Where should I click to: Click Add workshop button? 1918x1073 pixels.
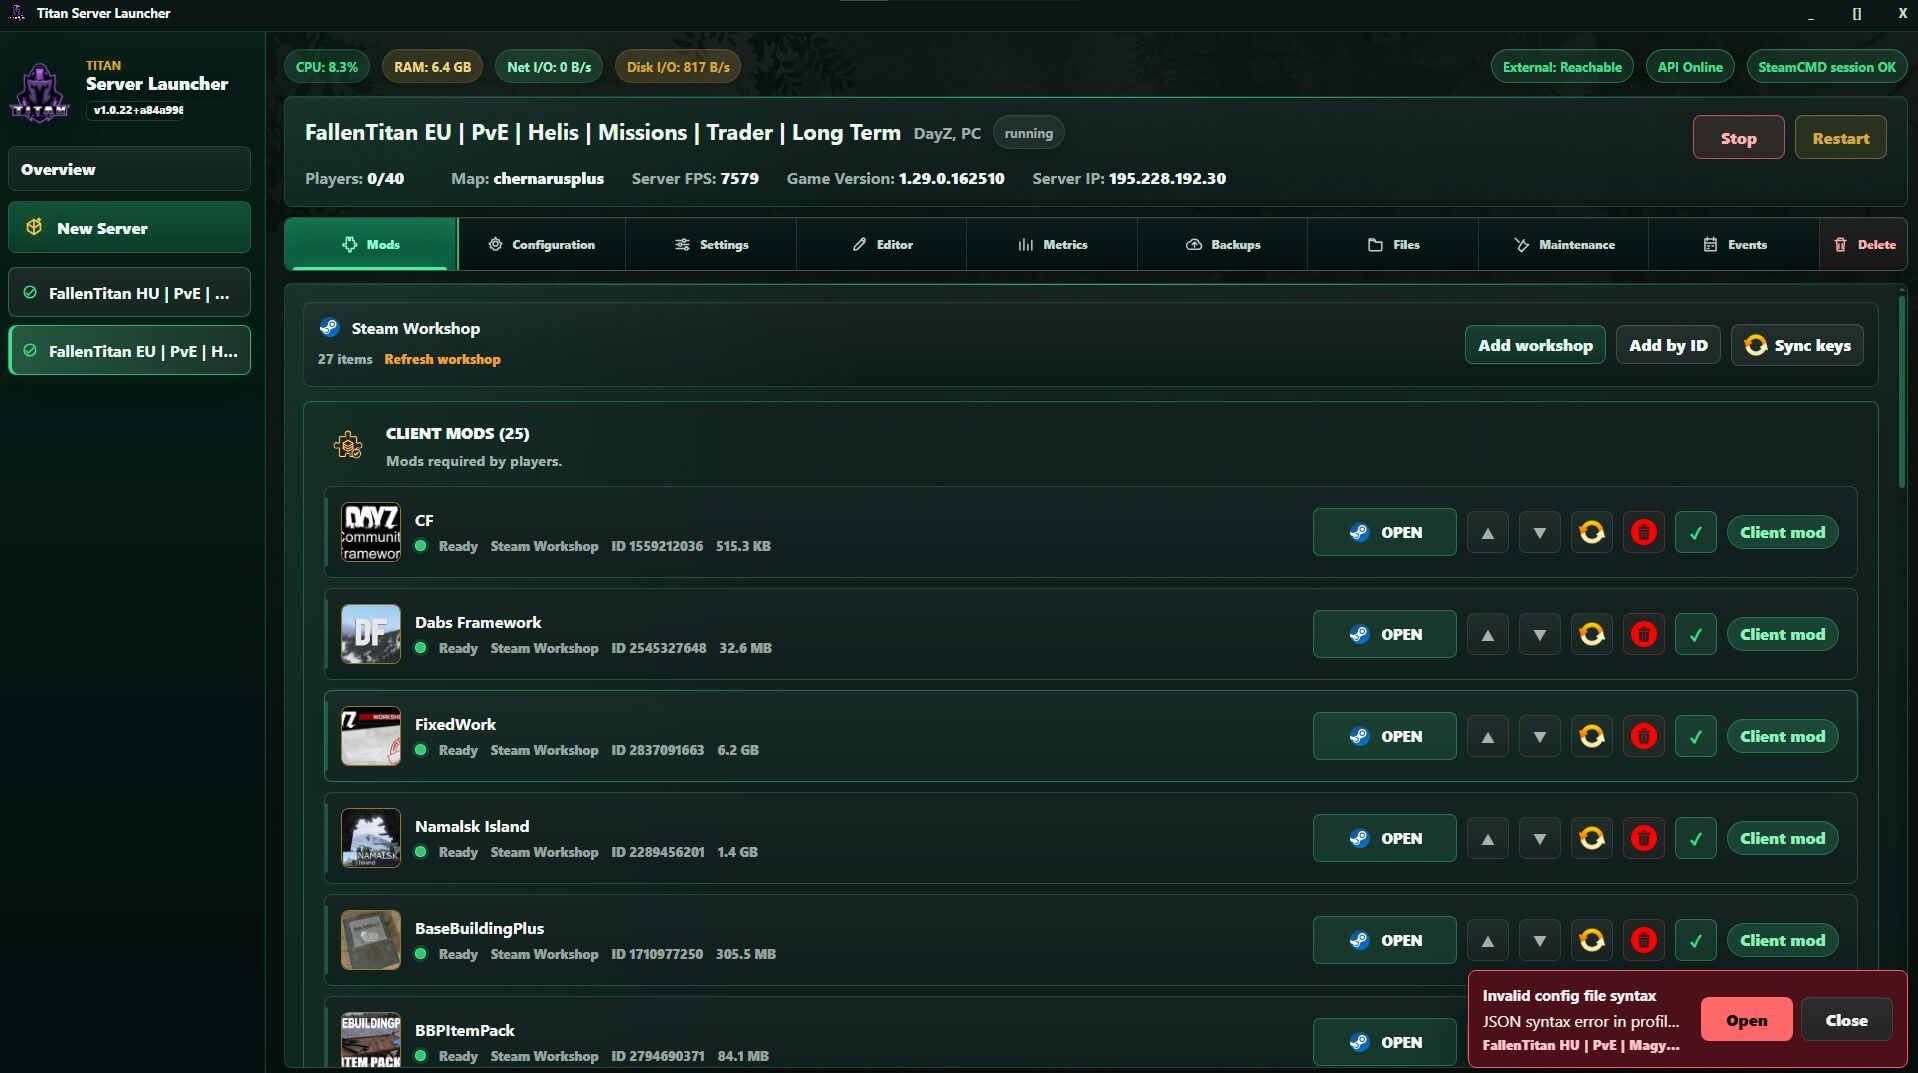[x=1535, y=345]
